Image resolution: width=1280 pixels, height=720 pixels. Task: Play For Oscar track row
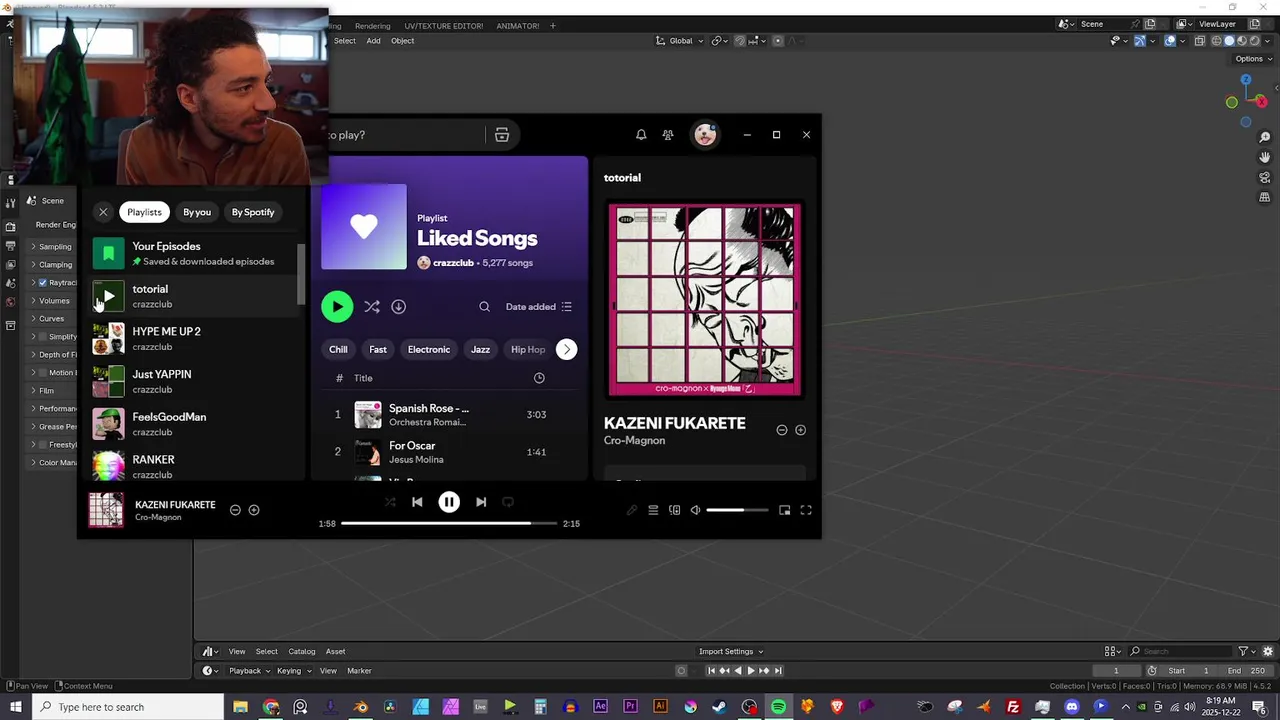(x=451, y=452)
